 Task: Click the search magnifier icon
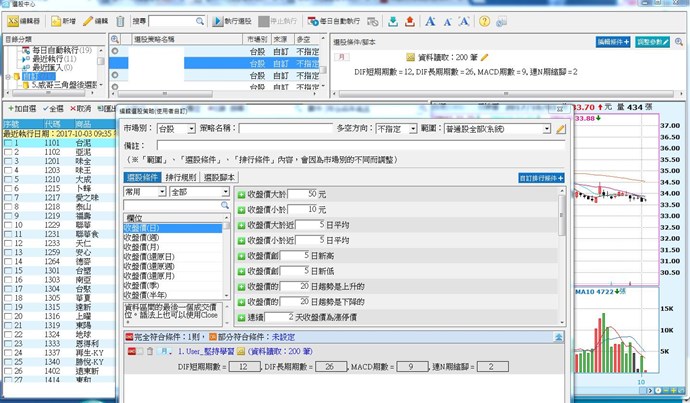pyautogui.click(x=200, y=20)
